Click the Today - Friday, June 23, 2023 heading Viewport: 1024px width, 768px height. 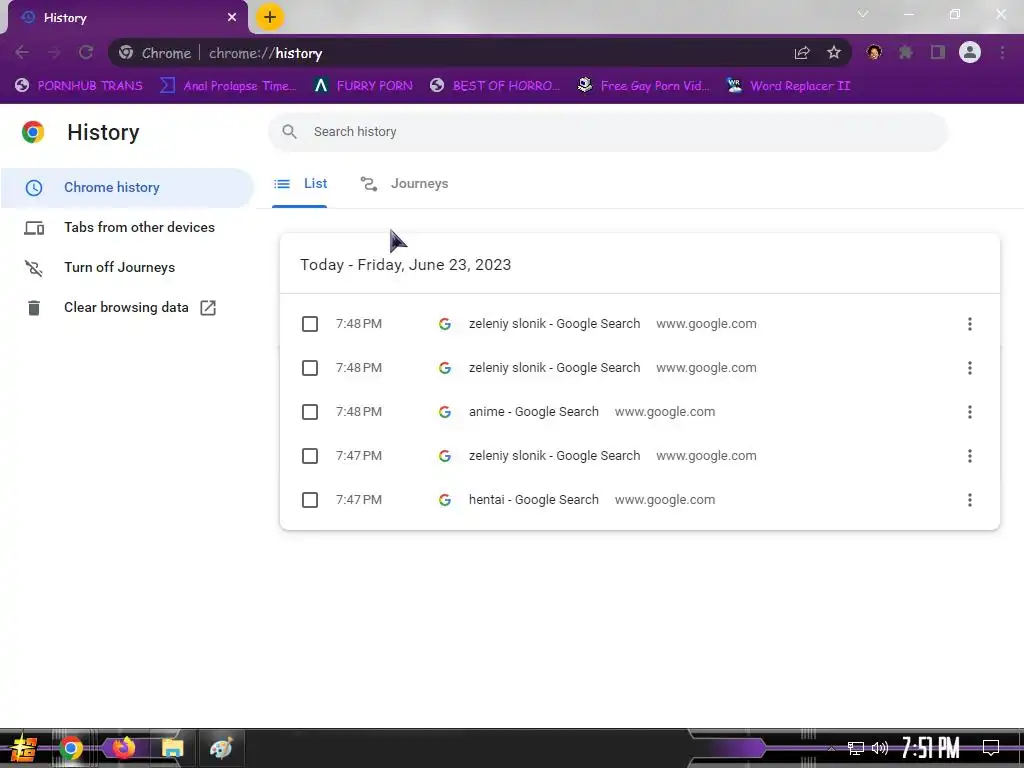406,264
